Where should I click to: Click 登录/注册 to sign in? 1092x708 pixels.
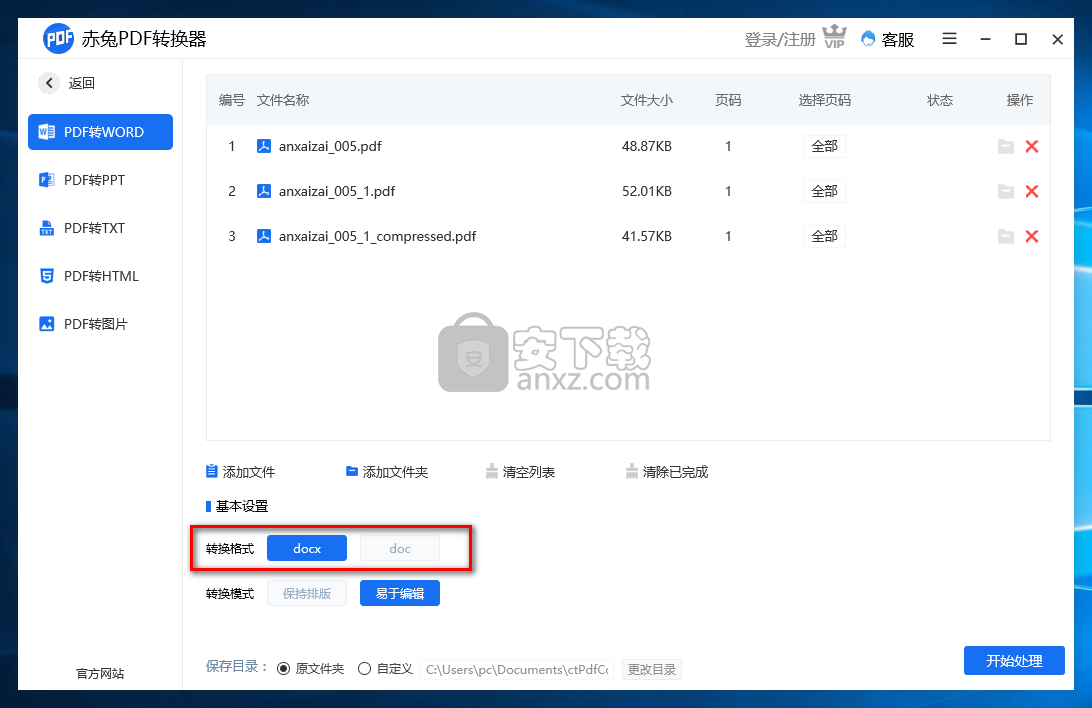coord(780,40)
